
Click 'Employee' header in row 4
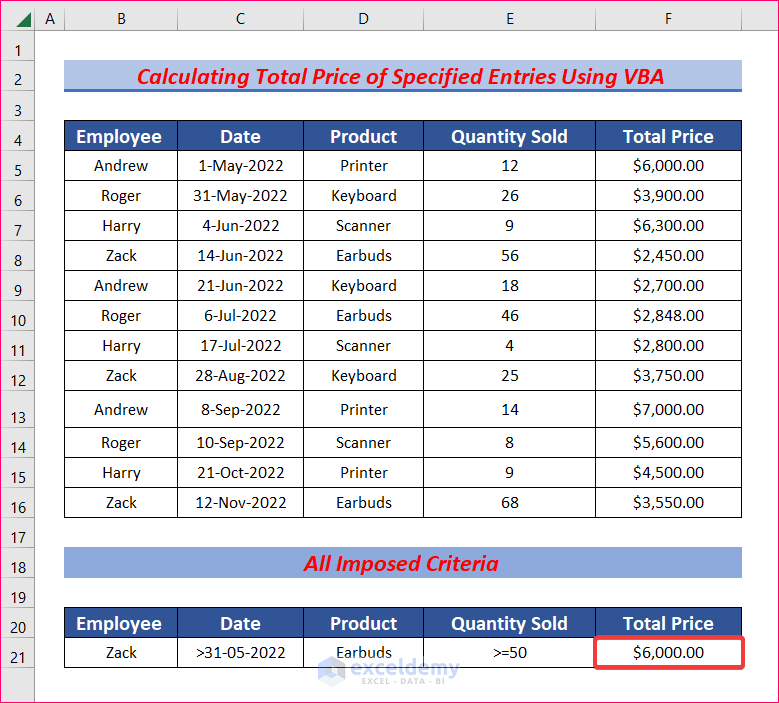coord(121,136)
